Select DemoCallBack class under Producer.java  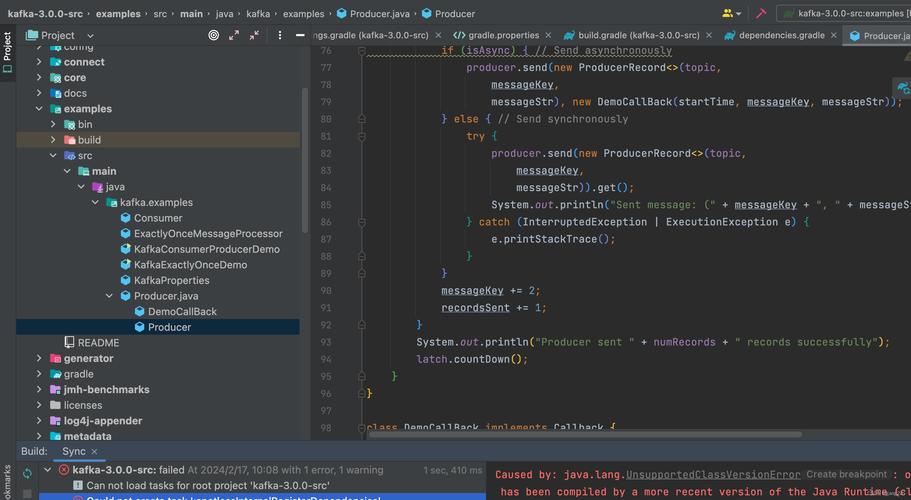pyautogui.click(x=182, y=311)
